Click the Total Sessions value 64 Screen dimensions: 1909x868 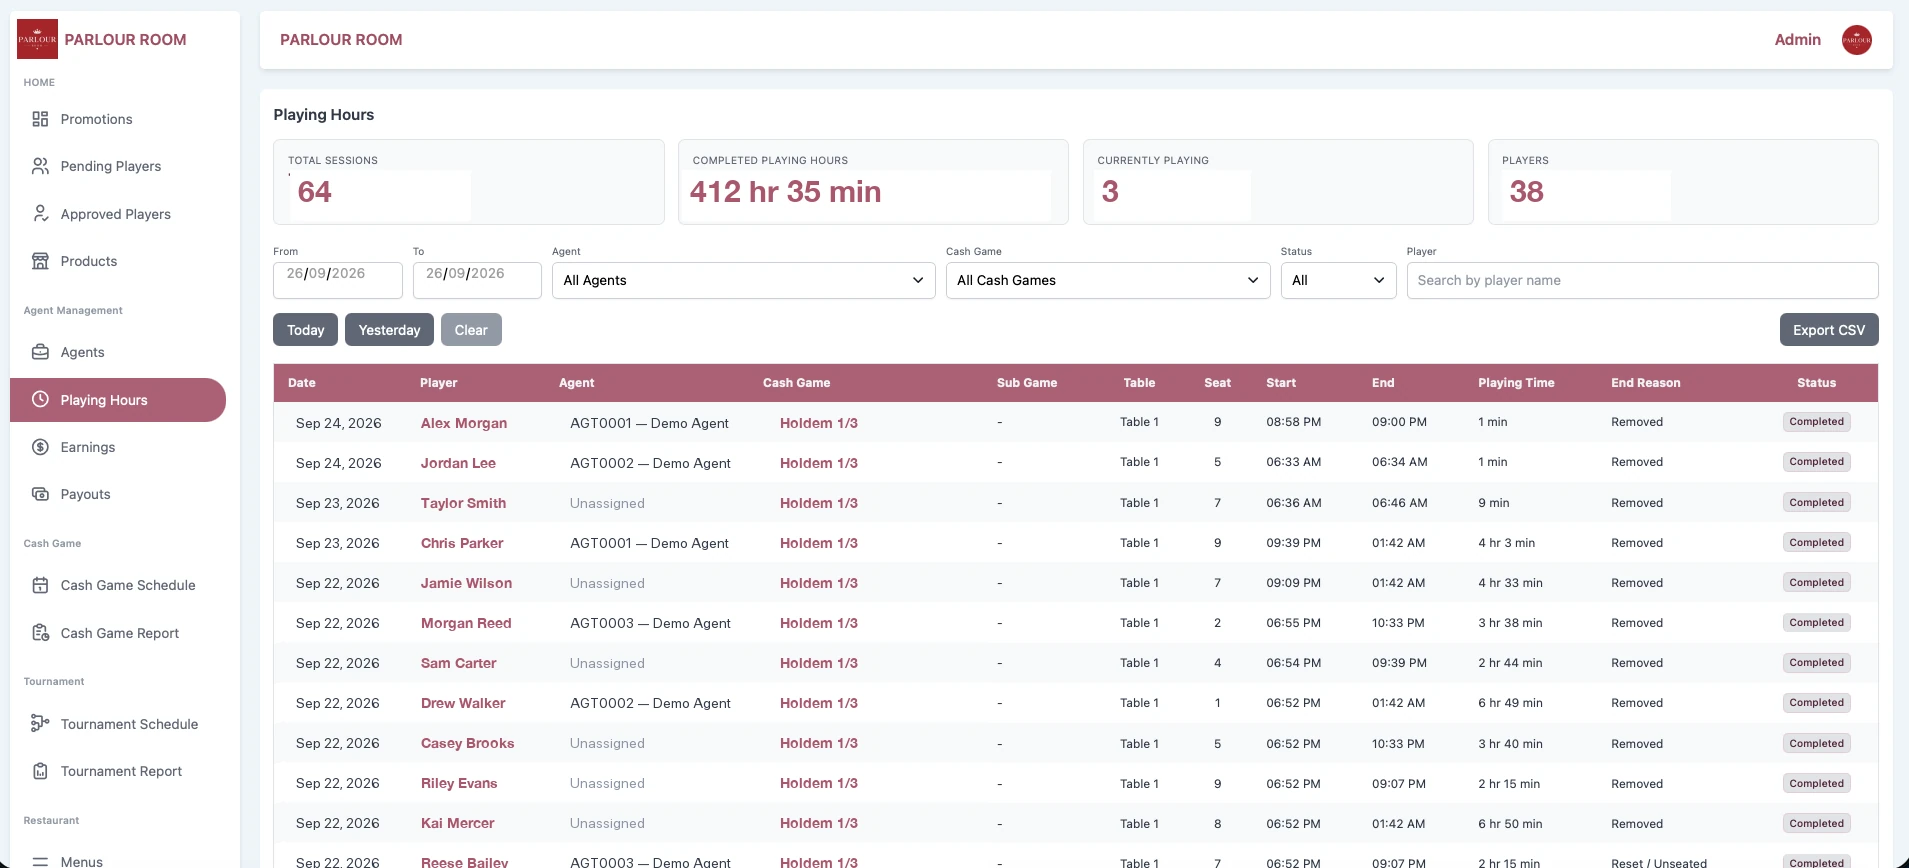coord(314,192)
